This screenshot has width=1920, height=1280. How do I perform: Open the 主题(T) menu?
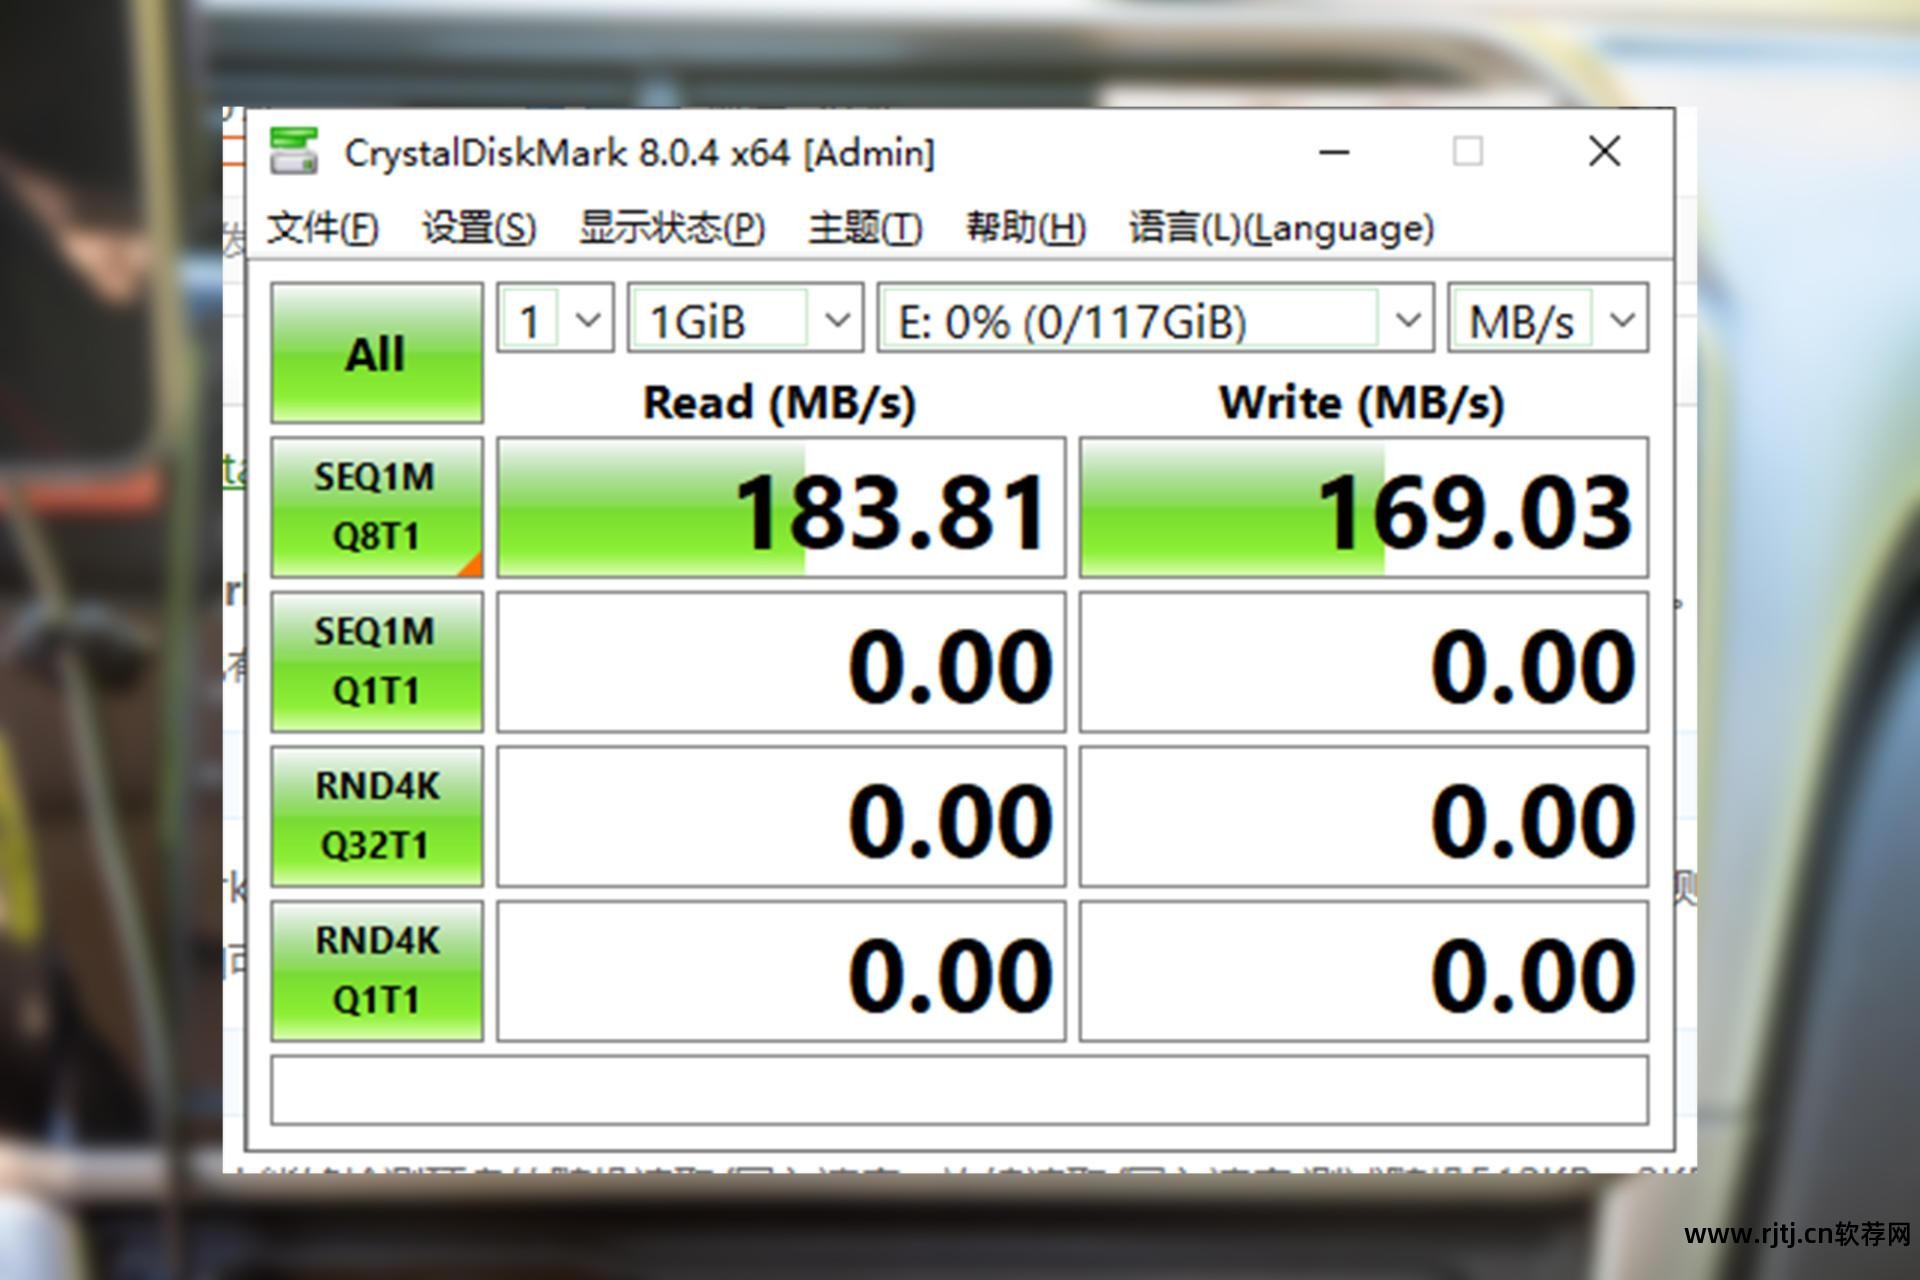pos(865,228)
